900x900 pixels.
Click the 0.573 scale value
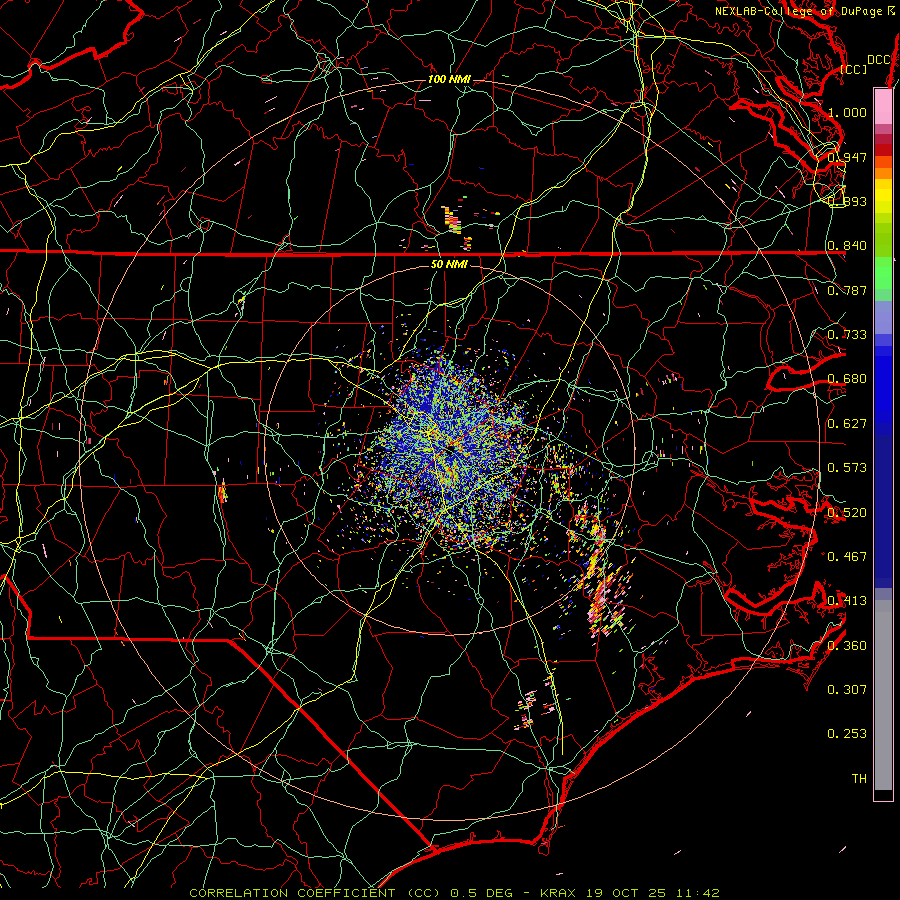(x=847, y=468)
